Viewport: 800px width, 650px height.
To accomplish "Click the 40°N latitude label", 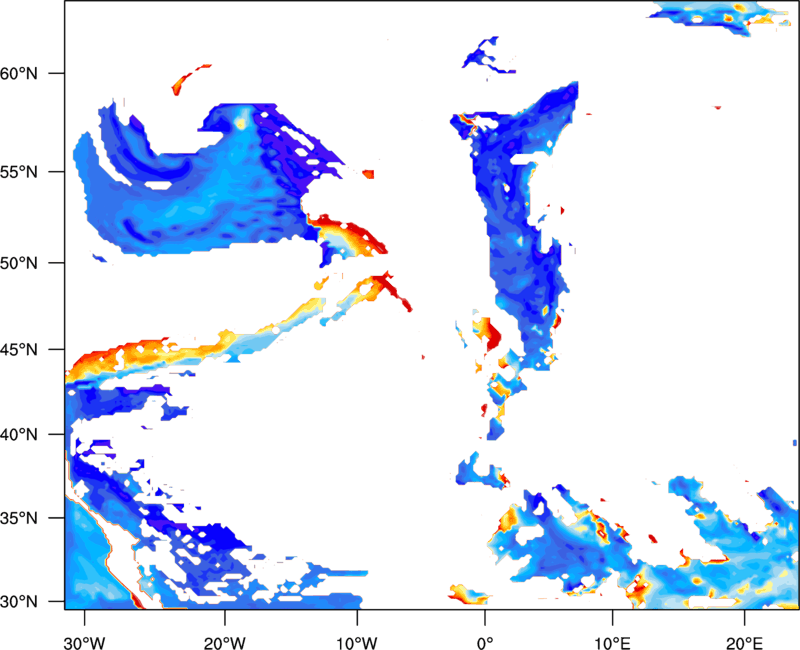I will click(x=19, y=435).
